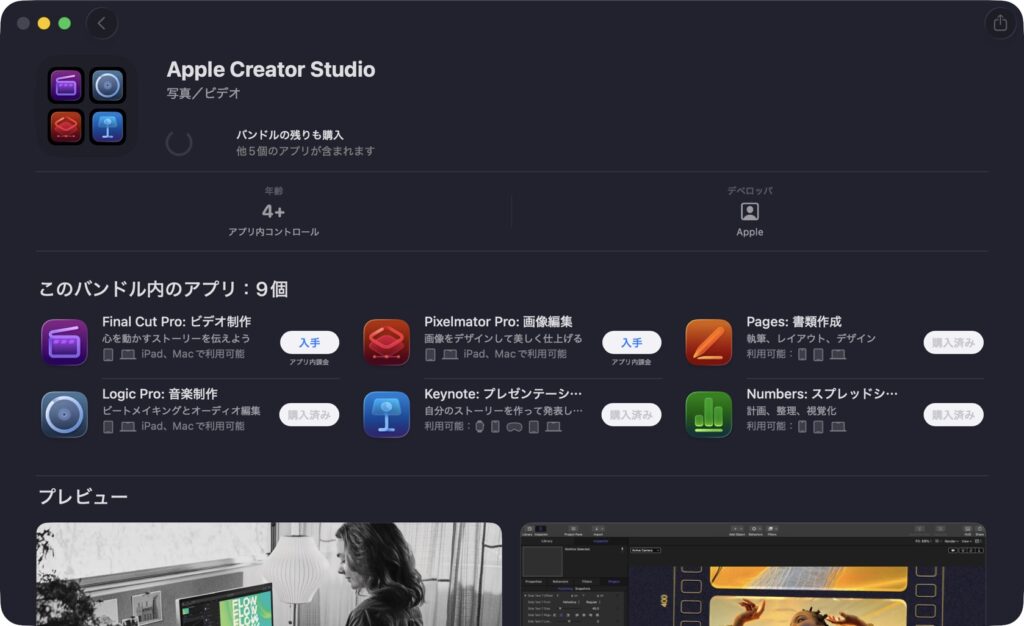Click the back arrow button
This screenshot has width=1024, height=626.
coord(101,23)
